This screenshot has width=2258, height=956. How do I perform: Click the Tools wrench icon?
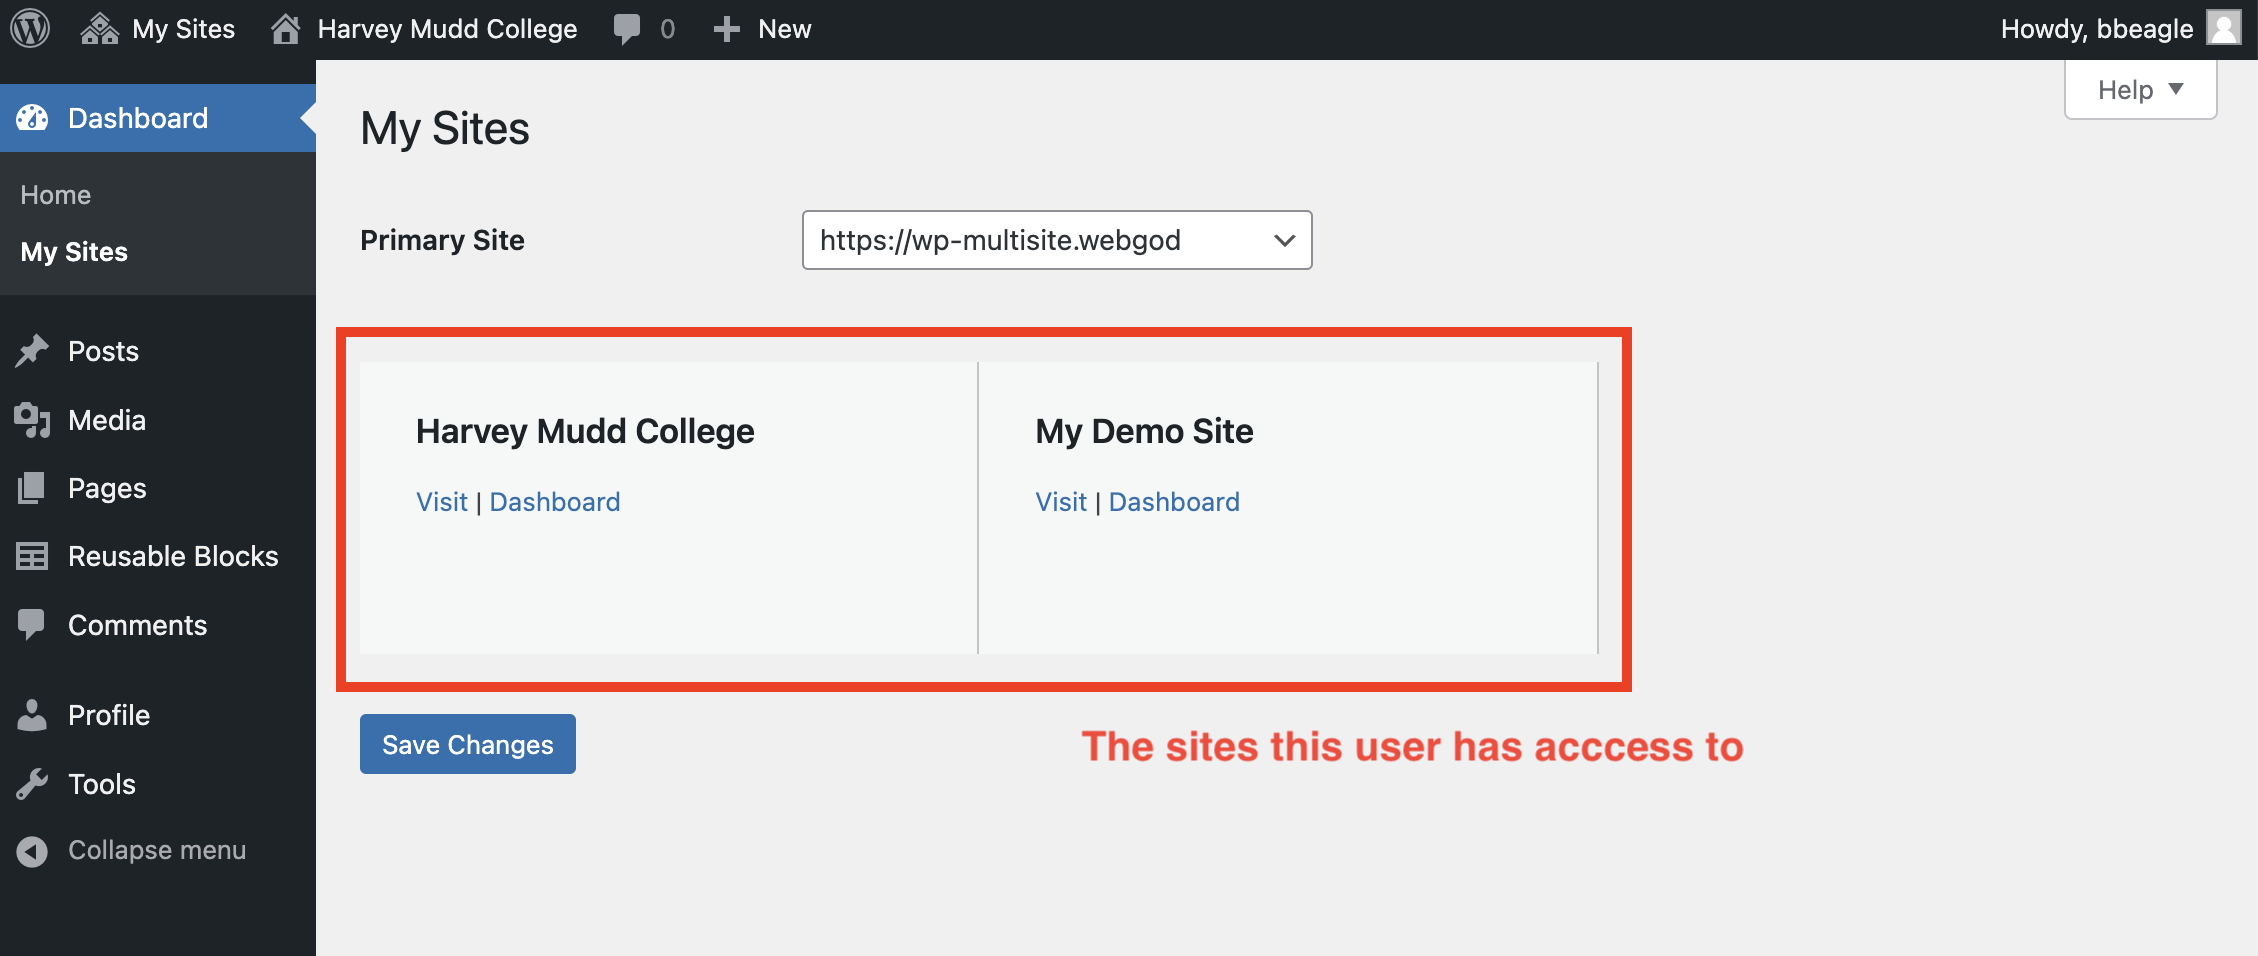(32, 784)
